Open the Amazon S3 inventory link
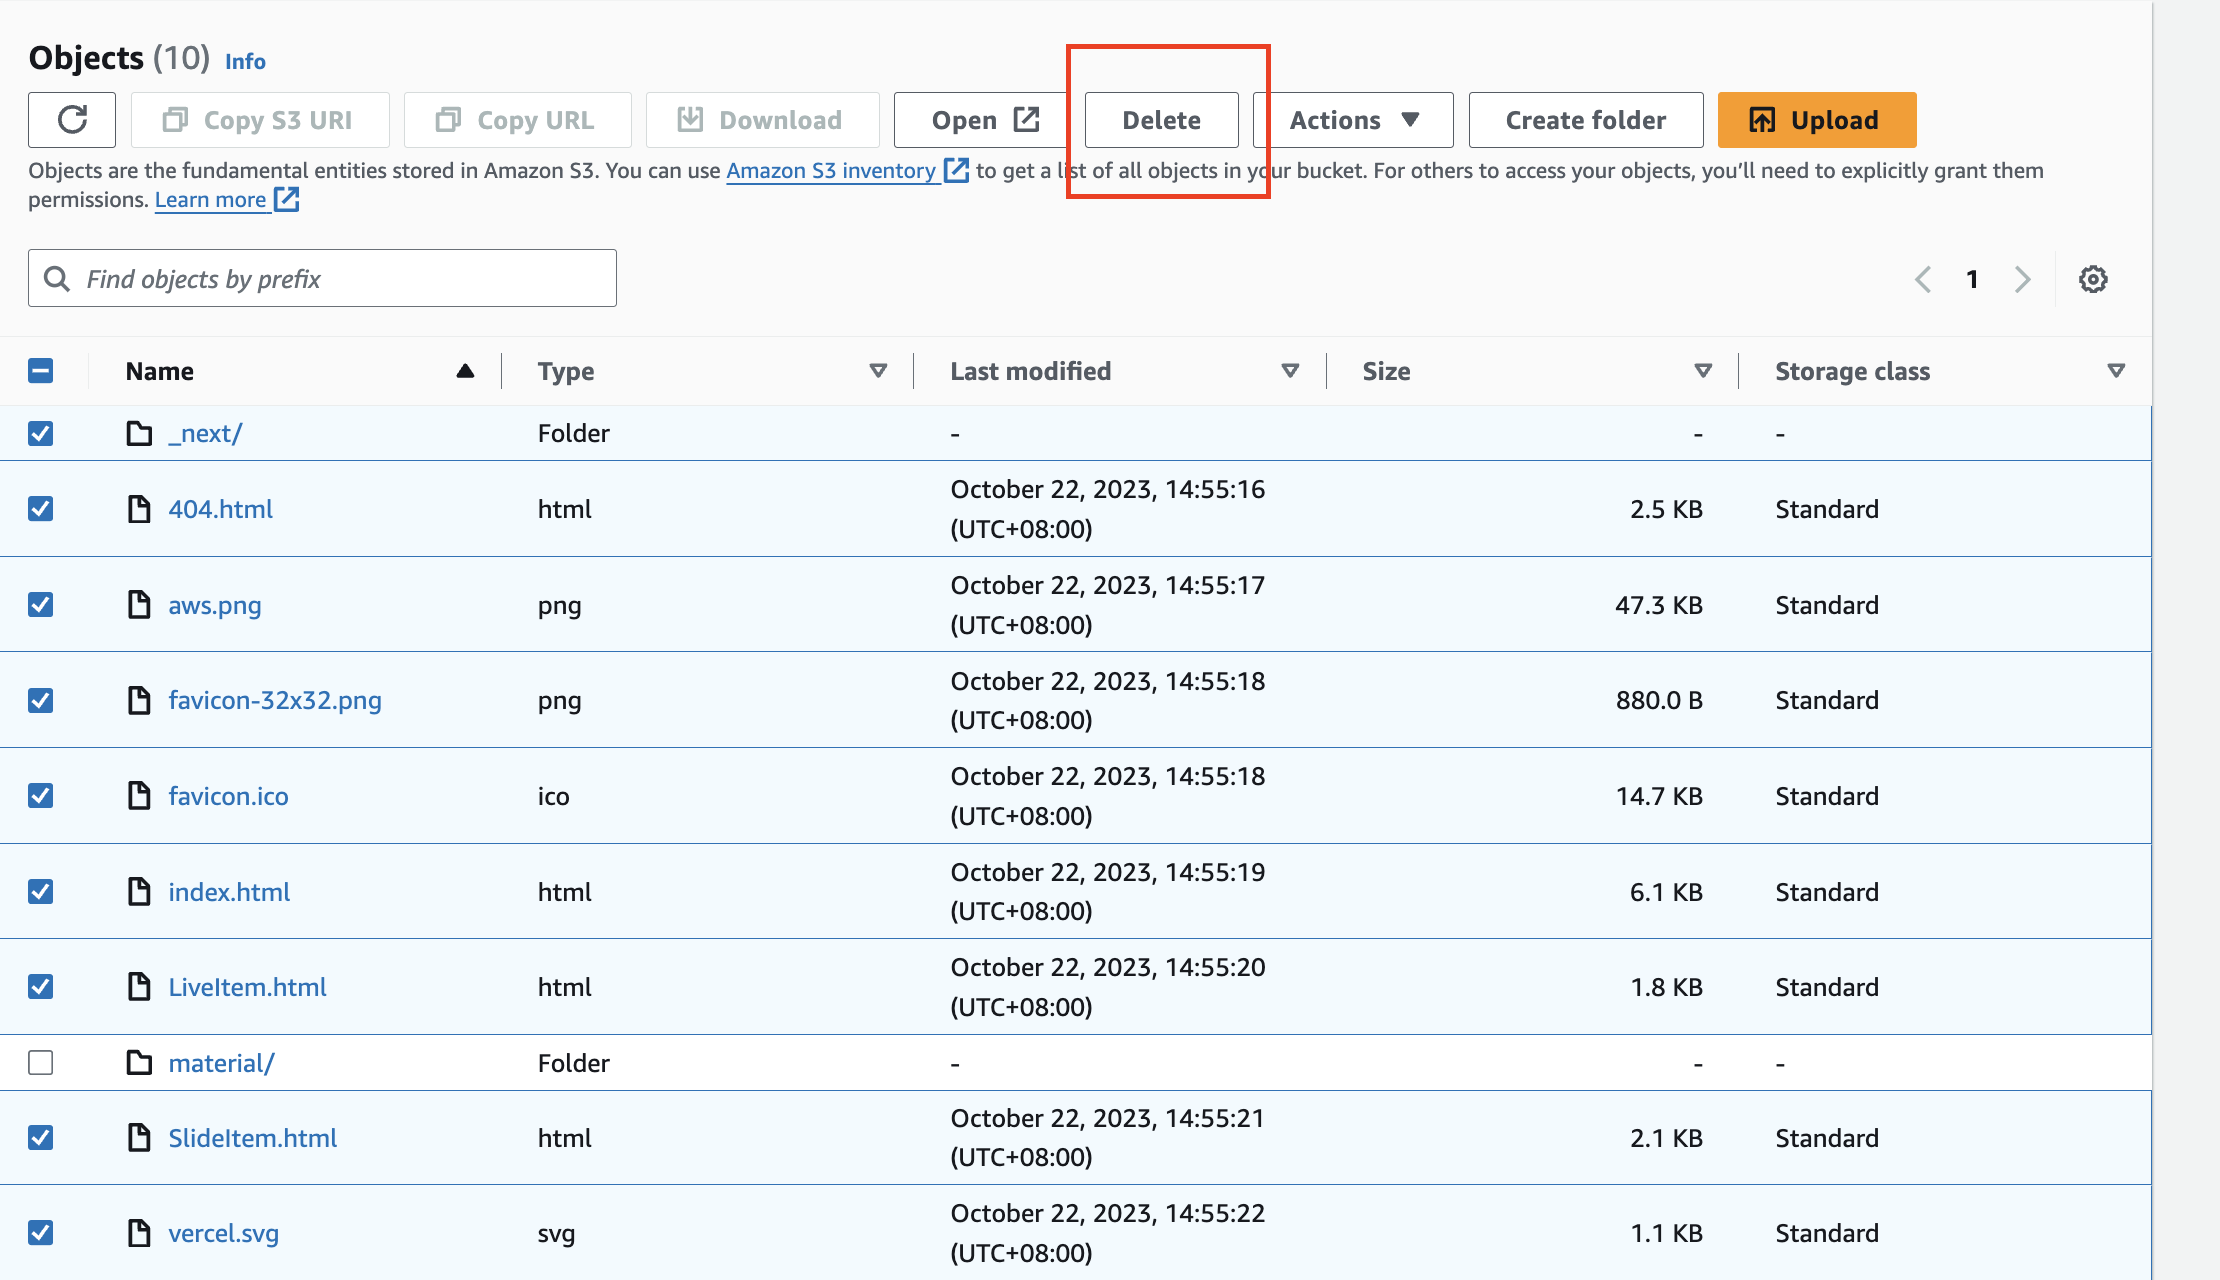Viewport: 2220px width, 1280px height. [x=847, y=171]
